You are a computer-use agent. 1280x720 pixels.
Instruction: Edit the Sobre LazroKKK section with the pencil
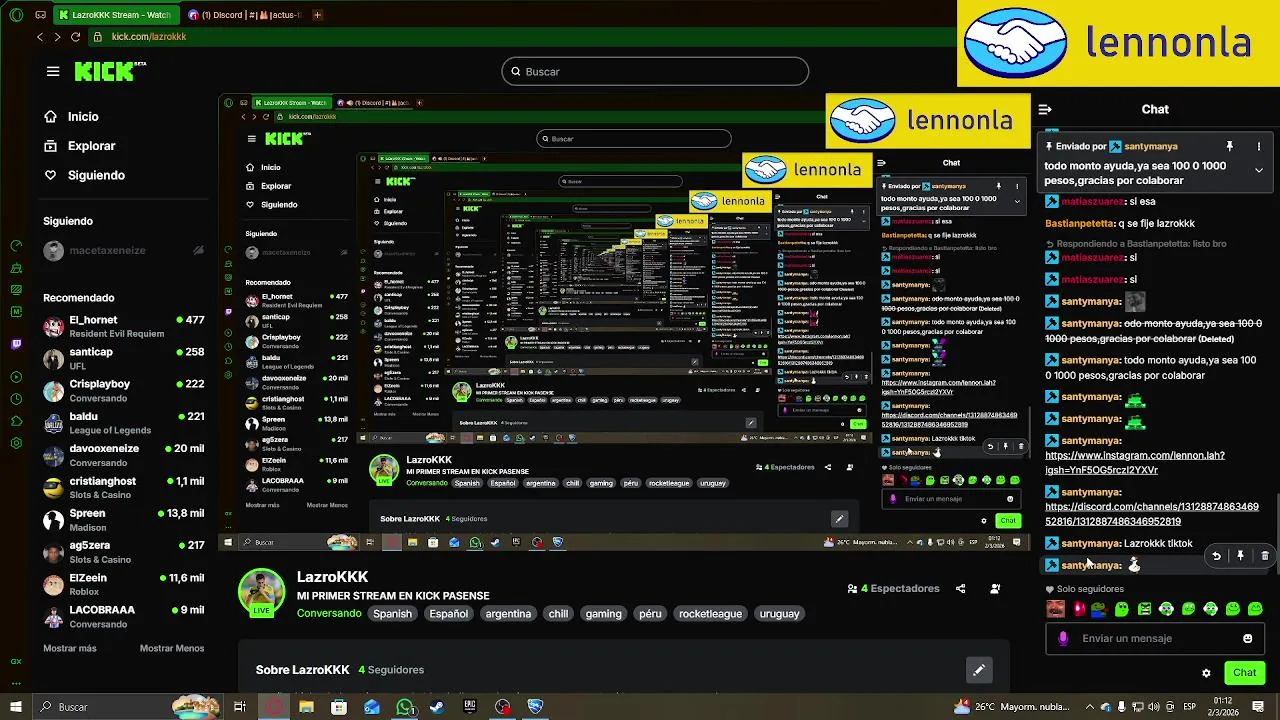[979, 670]
